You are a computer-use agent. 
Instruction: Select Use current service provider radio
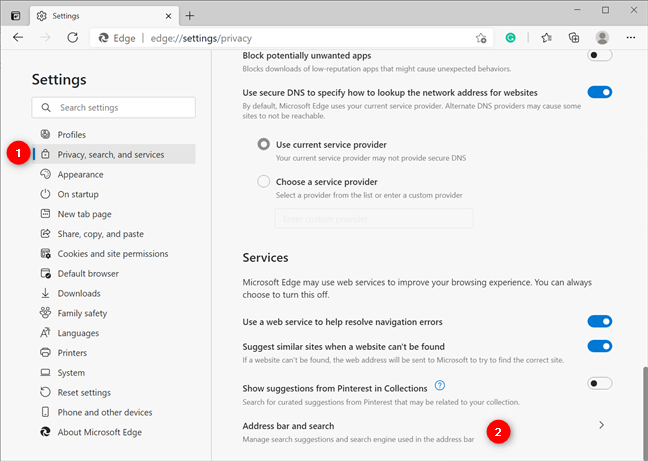[x=264, y=145]
